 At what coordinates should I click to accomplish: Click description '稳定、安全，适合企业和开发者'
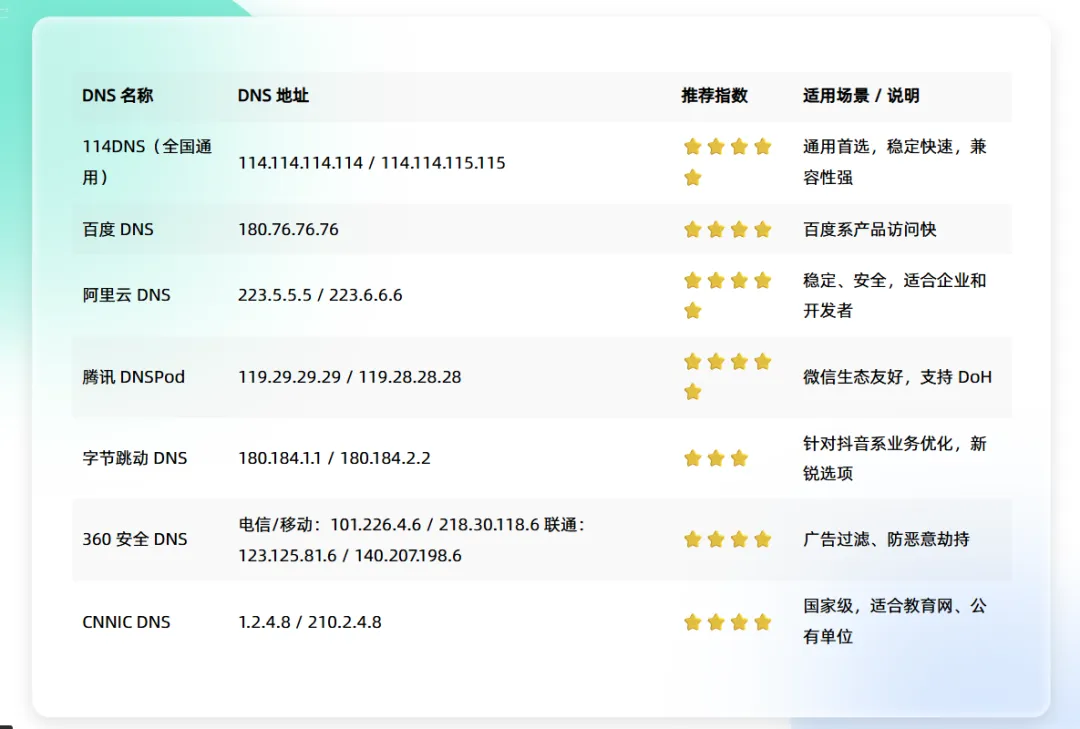(895, 295)
